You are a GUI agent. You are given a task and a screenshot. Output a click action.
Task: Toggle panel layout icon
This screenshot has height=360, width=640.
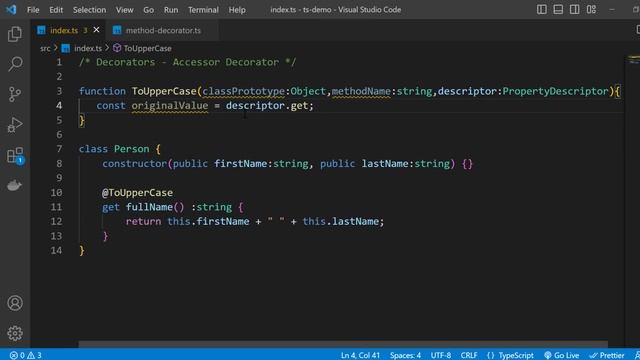558,9
